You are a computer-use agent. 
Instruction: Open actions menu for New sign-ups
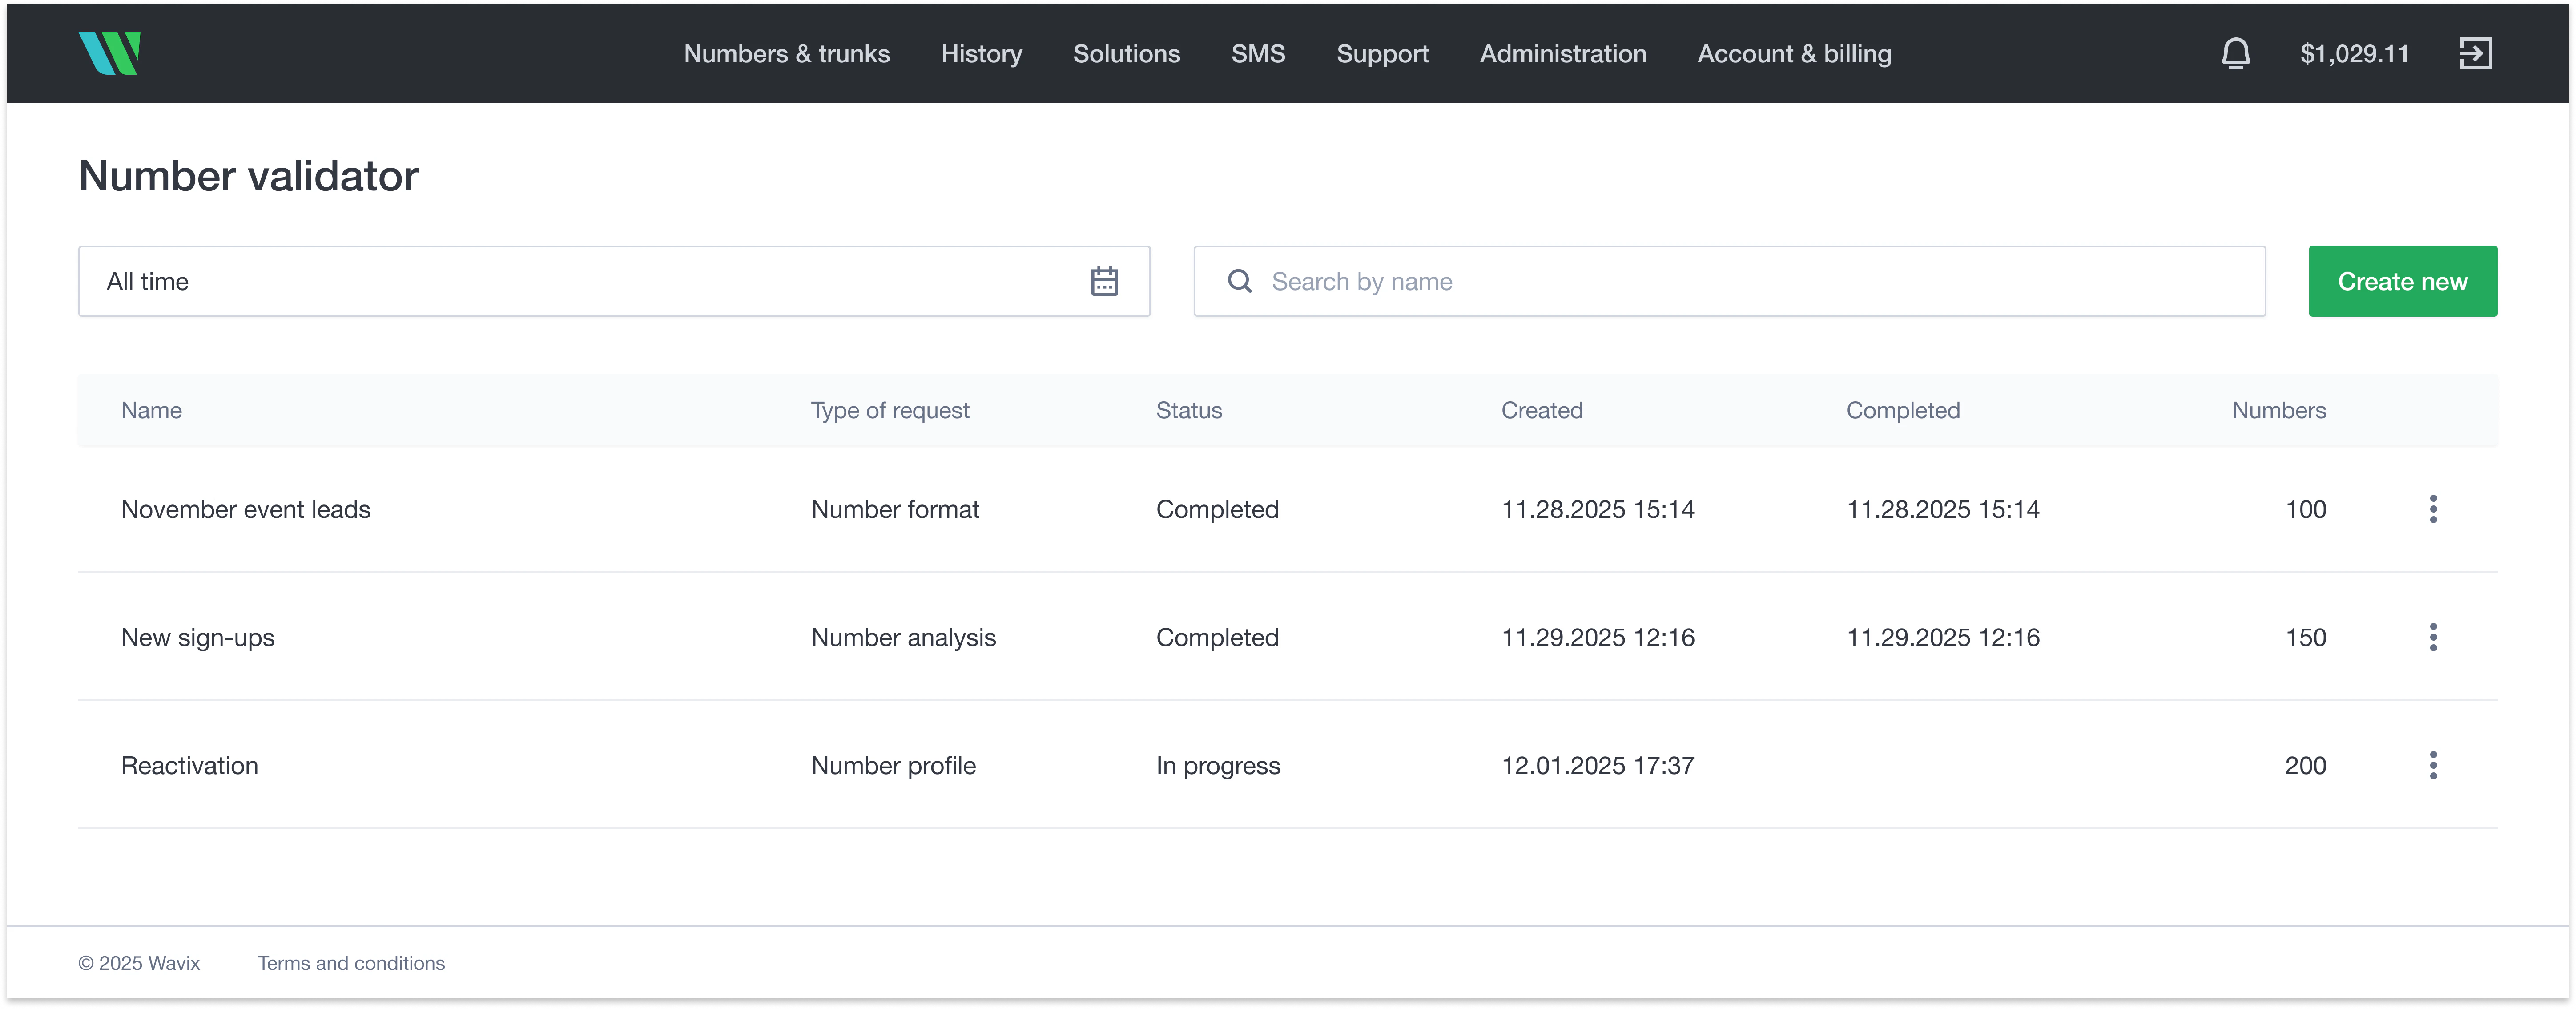2433,637
